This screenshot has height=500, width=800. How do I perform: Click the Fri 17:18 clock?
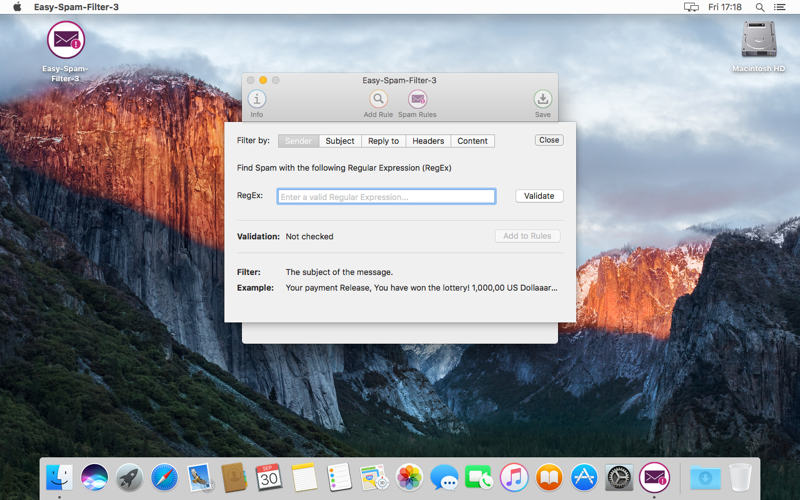tap(725, 7)
